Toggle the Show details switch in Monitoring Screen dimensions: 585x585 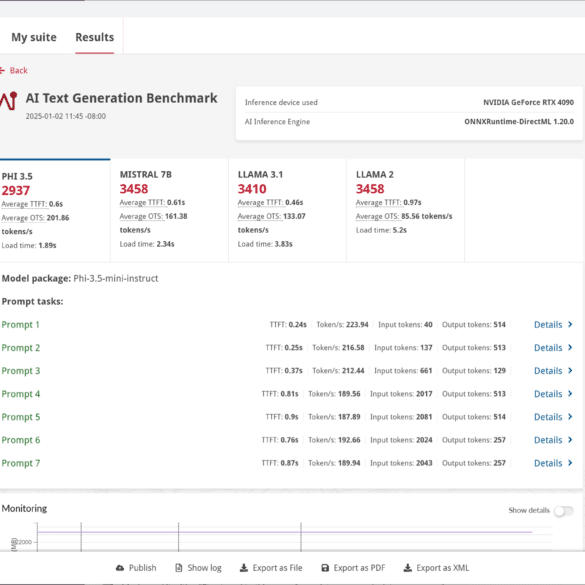(x=563, y=511)
